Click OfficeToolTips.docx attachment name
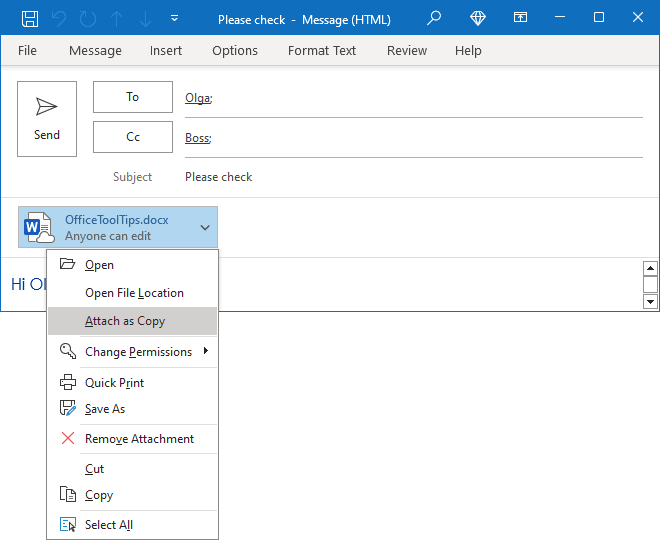 coord(117,220)
